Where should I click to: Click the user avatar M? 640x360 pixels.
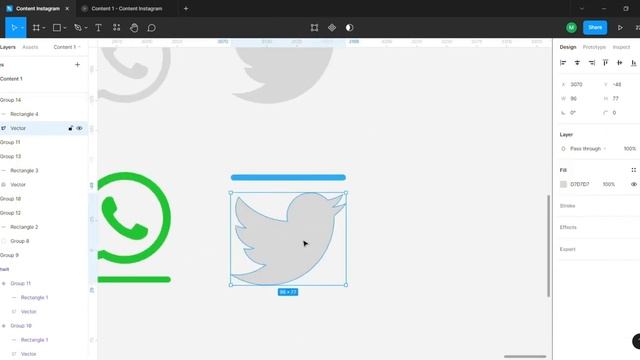571,28
